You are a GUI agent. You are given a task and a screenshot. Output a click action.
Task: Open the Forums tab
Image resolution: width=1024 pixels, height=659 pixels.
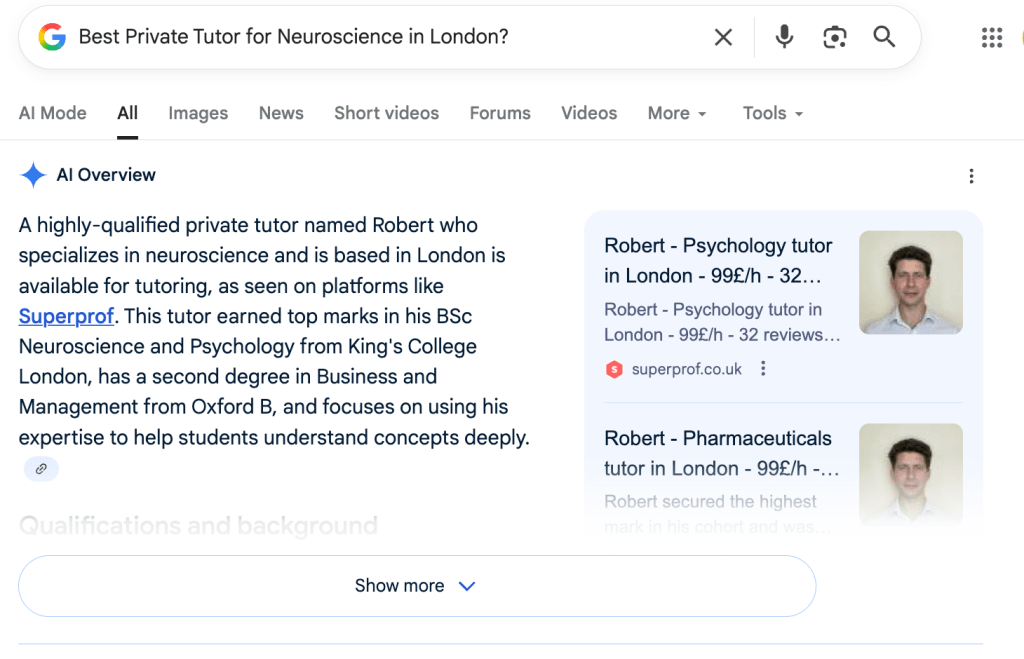(500, 114)
